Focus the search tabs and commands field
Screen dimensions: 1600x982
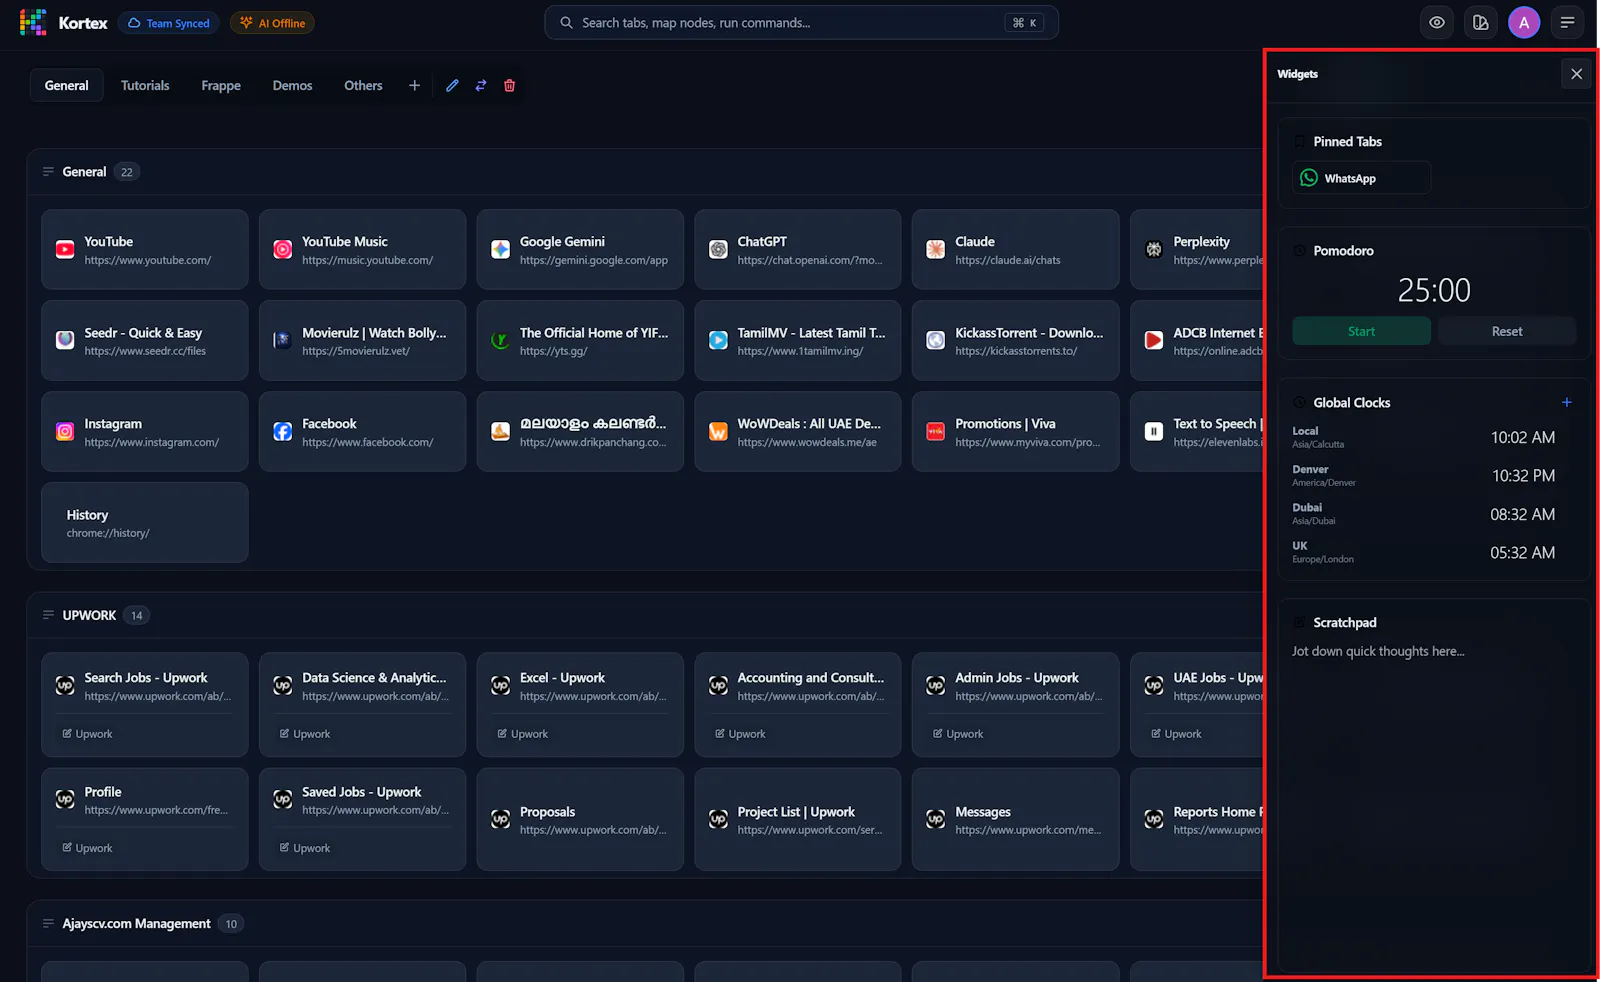tap(801, 22)
